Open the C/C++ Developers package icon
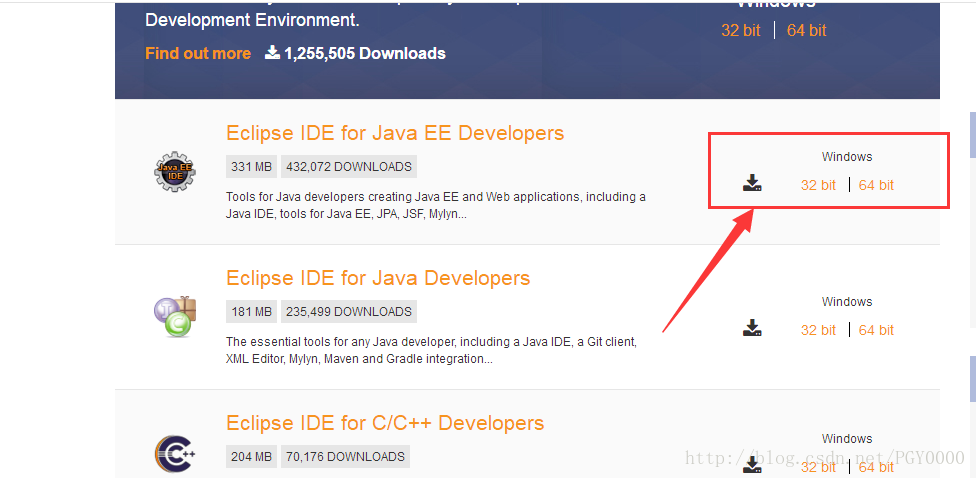Viewport: 976px width, 478px height. 175,454
